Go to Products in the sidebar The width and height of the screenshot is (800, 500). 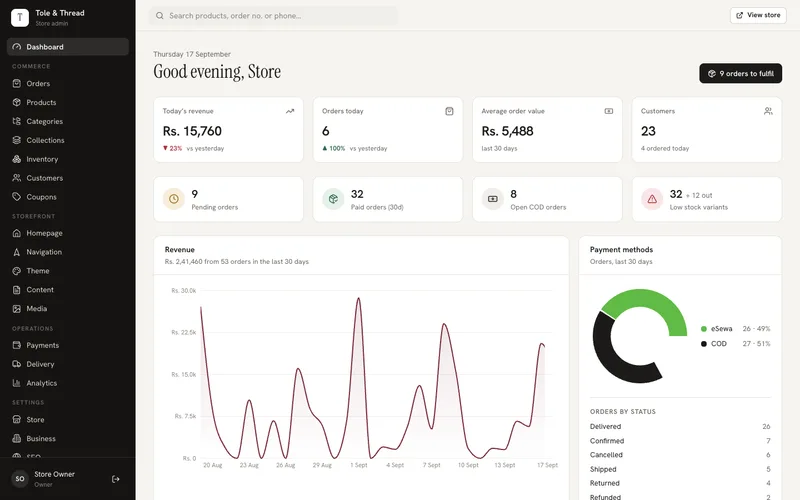tap(68, 102)
